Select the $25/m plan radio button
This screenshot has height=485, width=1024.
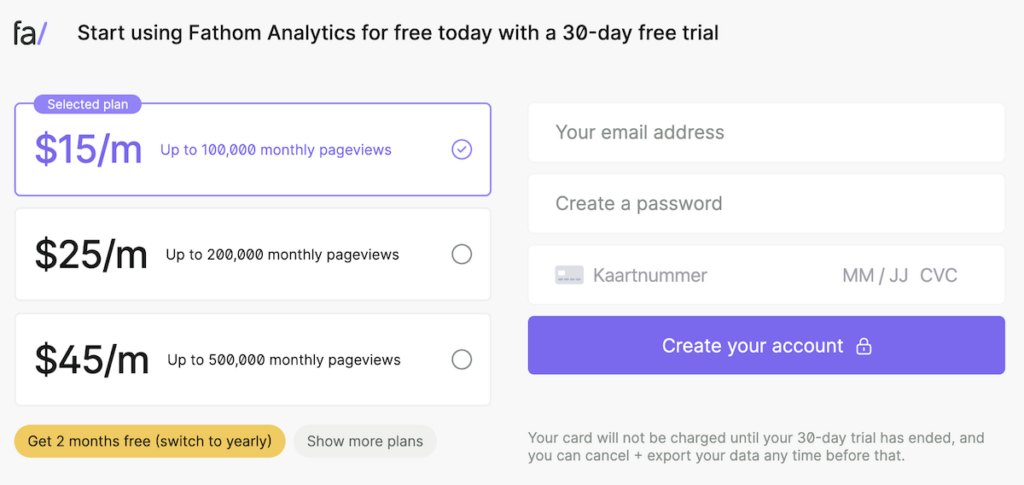coord(461,254)
